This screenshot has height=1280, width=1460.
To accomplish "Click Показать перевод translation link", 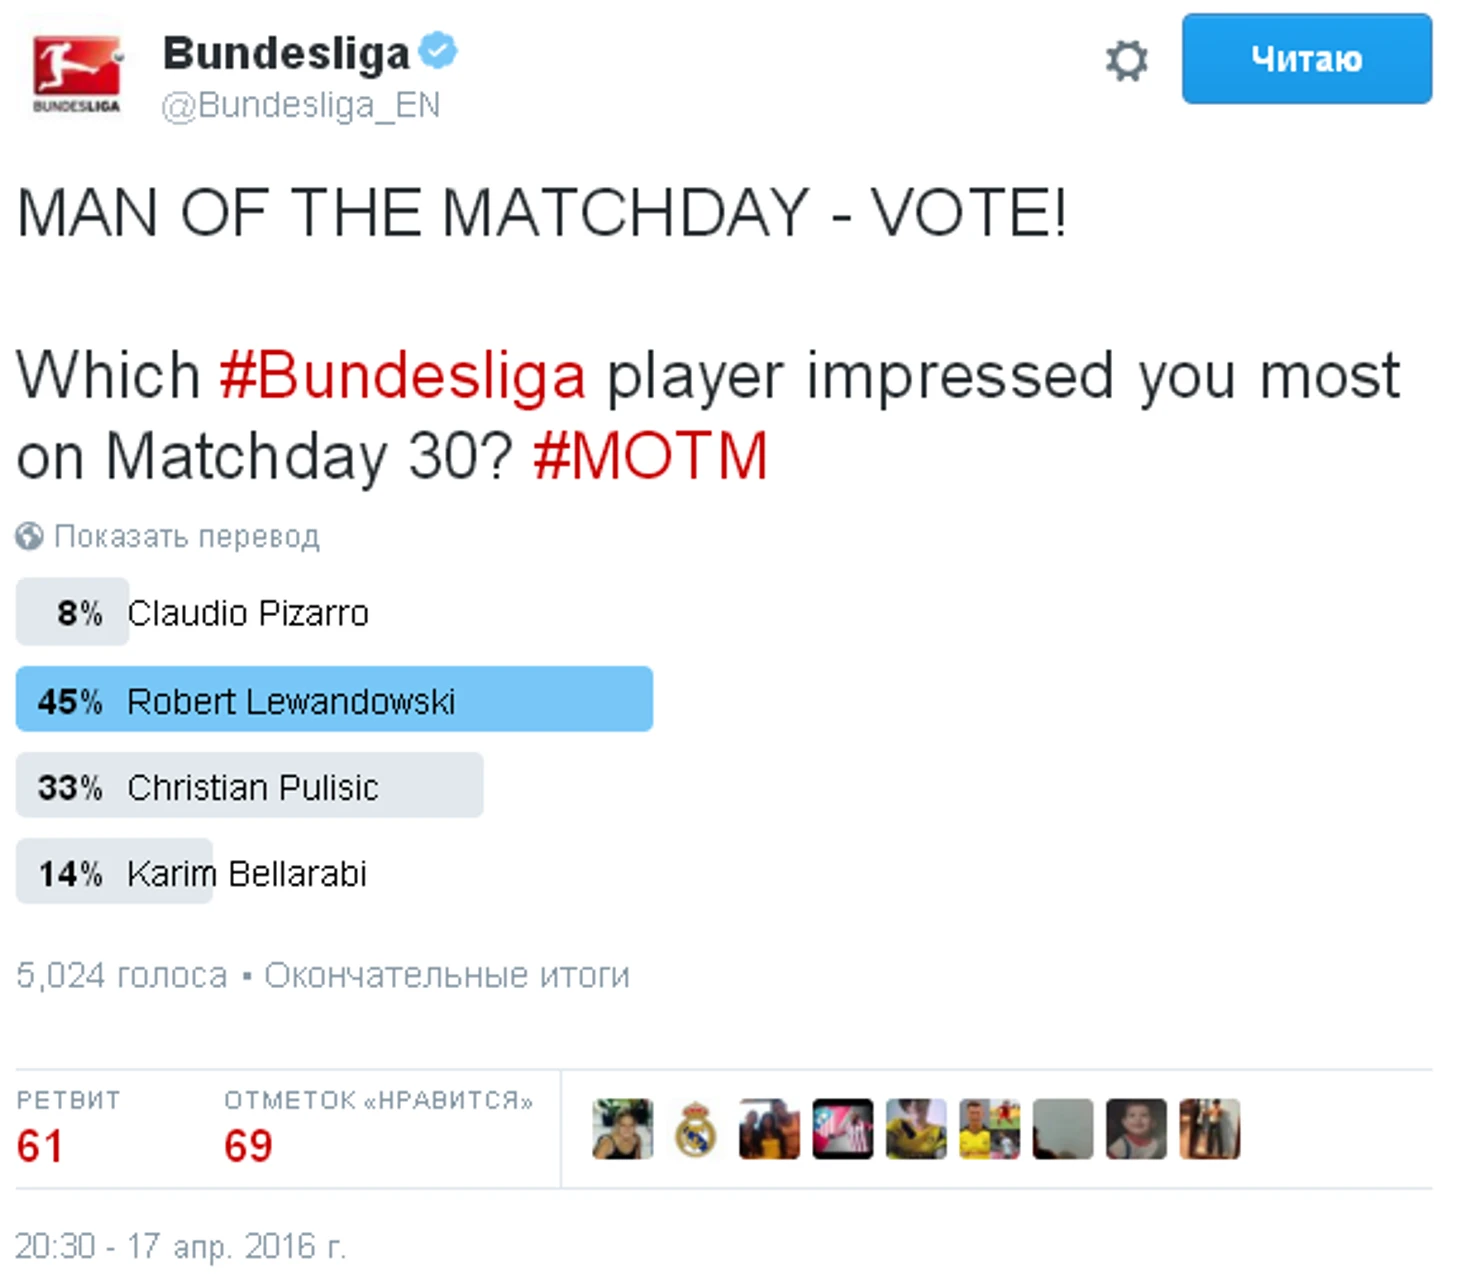I will click(x=186, y=537).
